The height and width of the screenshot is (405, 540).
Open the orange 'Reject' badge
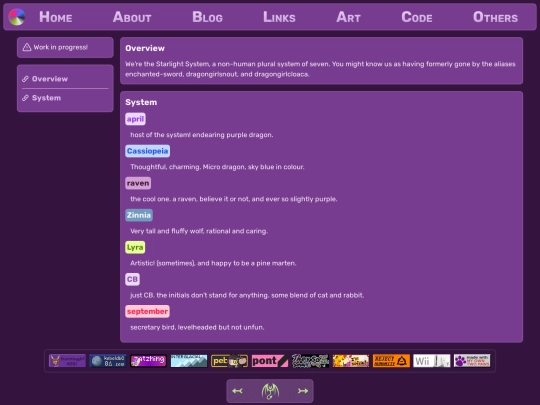click(391, 361)
